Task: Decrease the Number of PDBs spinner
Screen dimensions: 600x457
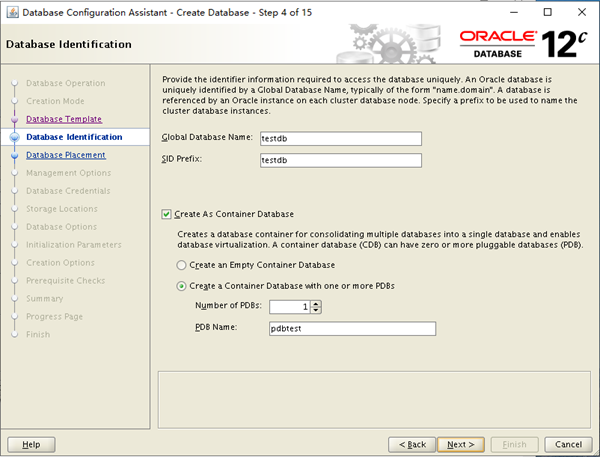Action: click(x=316, y=310)
